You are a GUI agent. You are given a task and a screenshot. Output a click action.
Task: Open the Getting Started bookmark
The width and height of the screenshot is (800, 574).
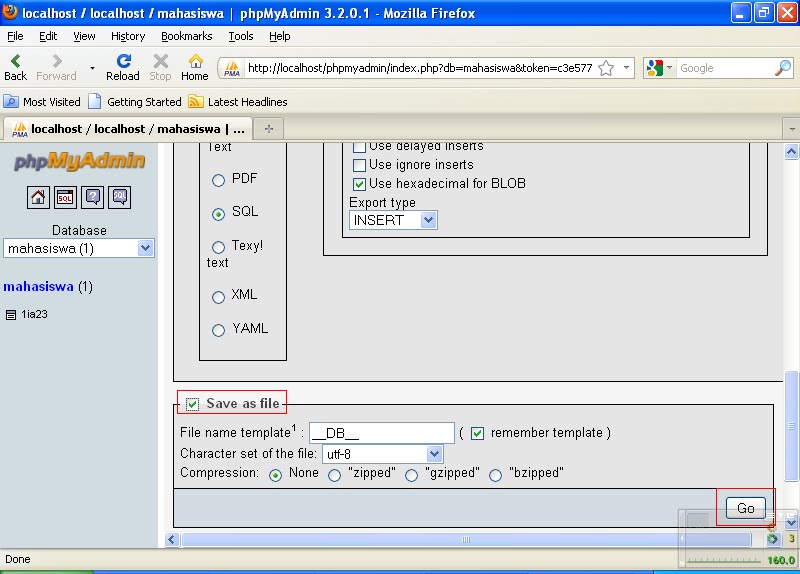[x=135, y=102]
